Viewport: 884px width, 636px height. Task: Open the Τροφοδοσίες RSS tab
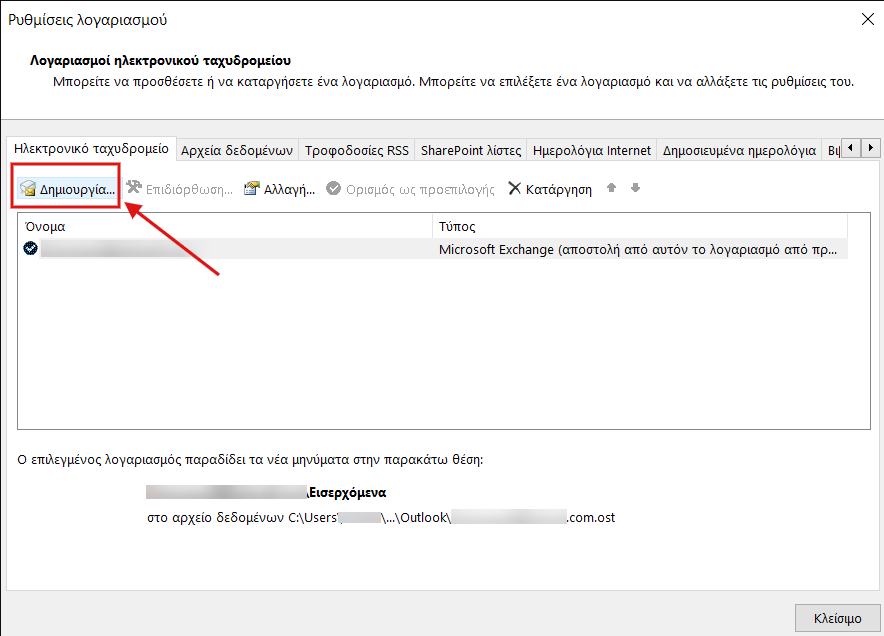(x=356, y=150)
